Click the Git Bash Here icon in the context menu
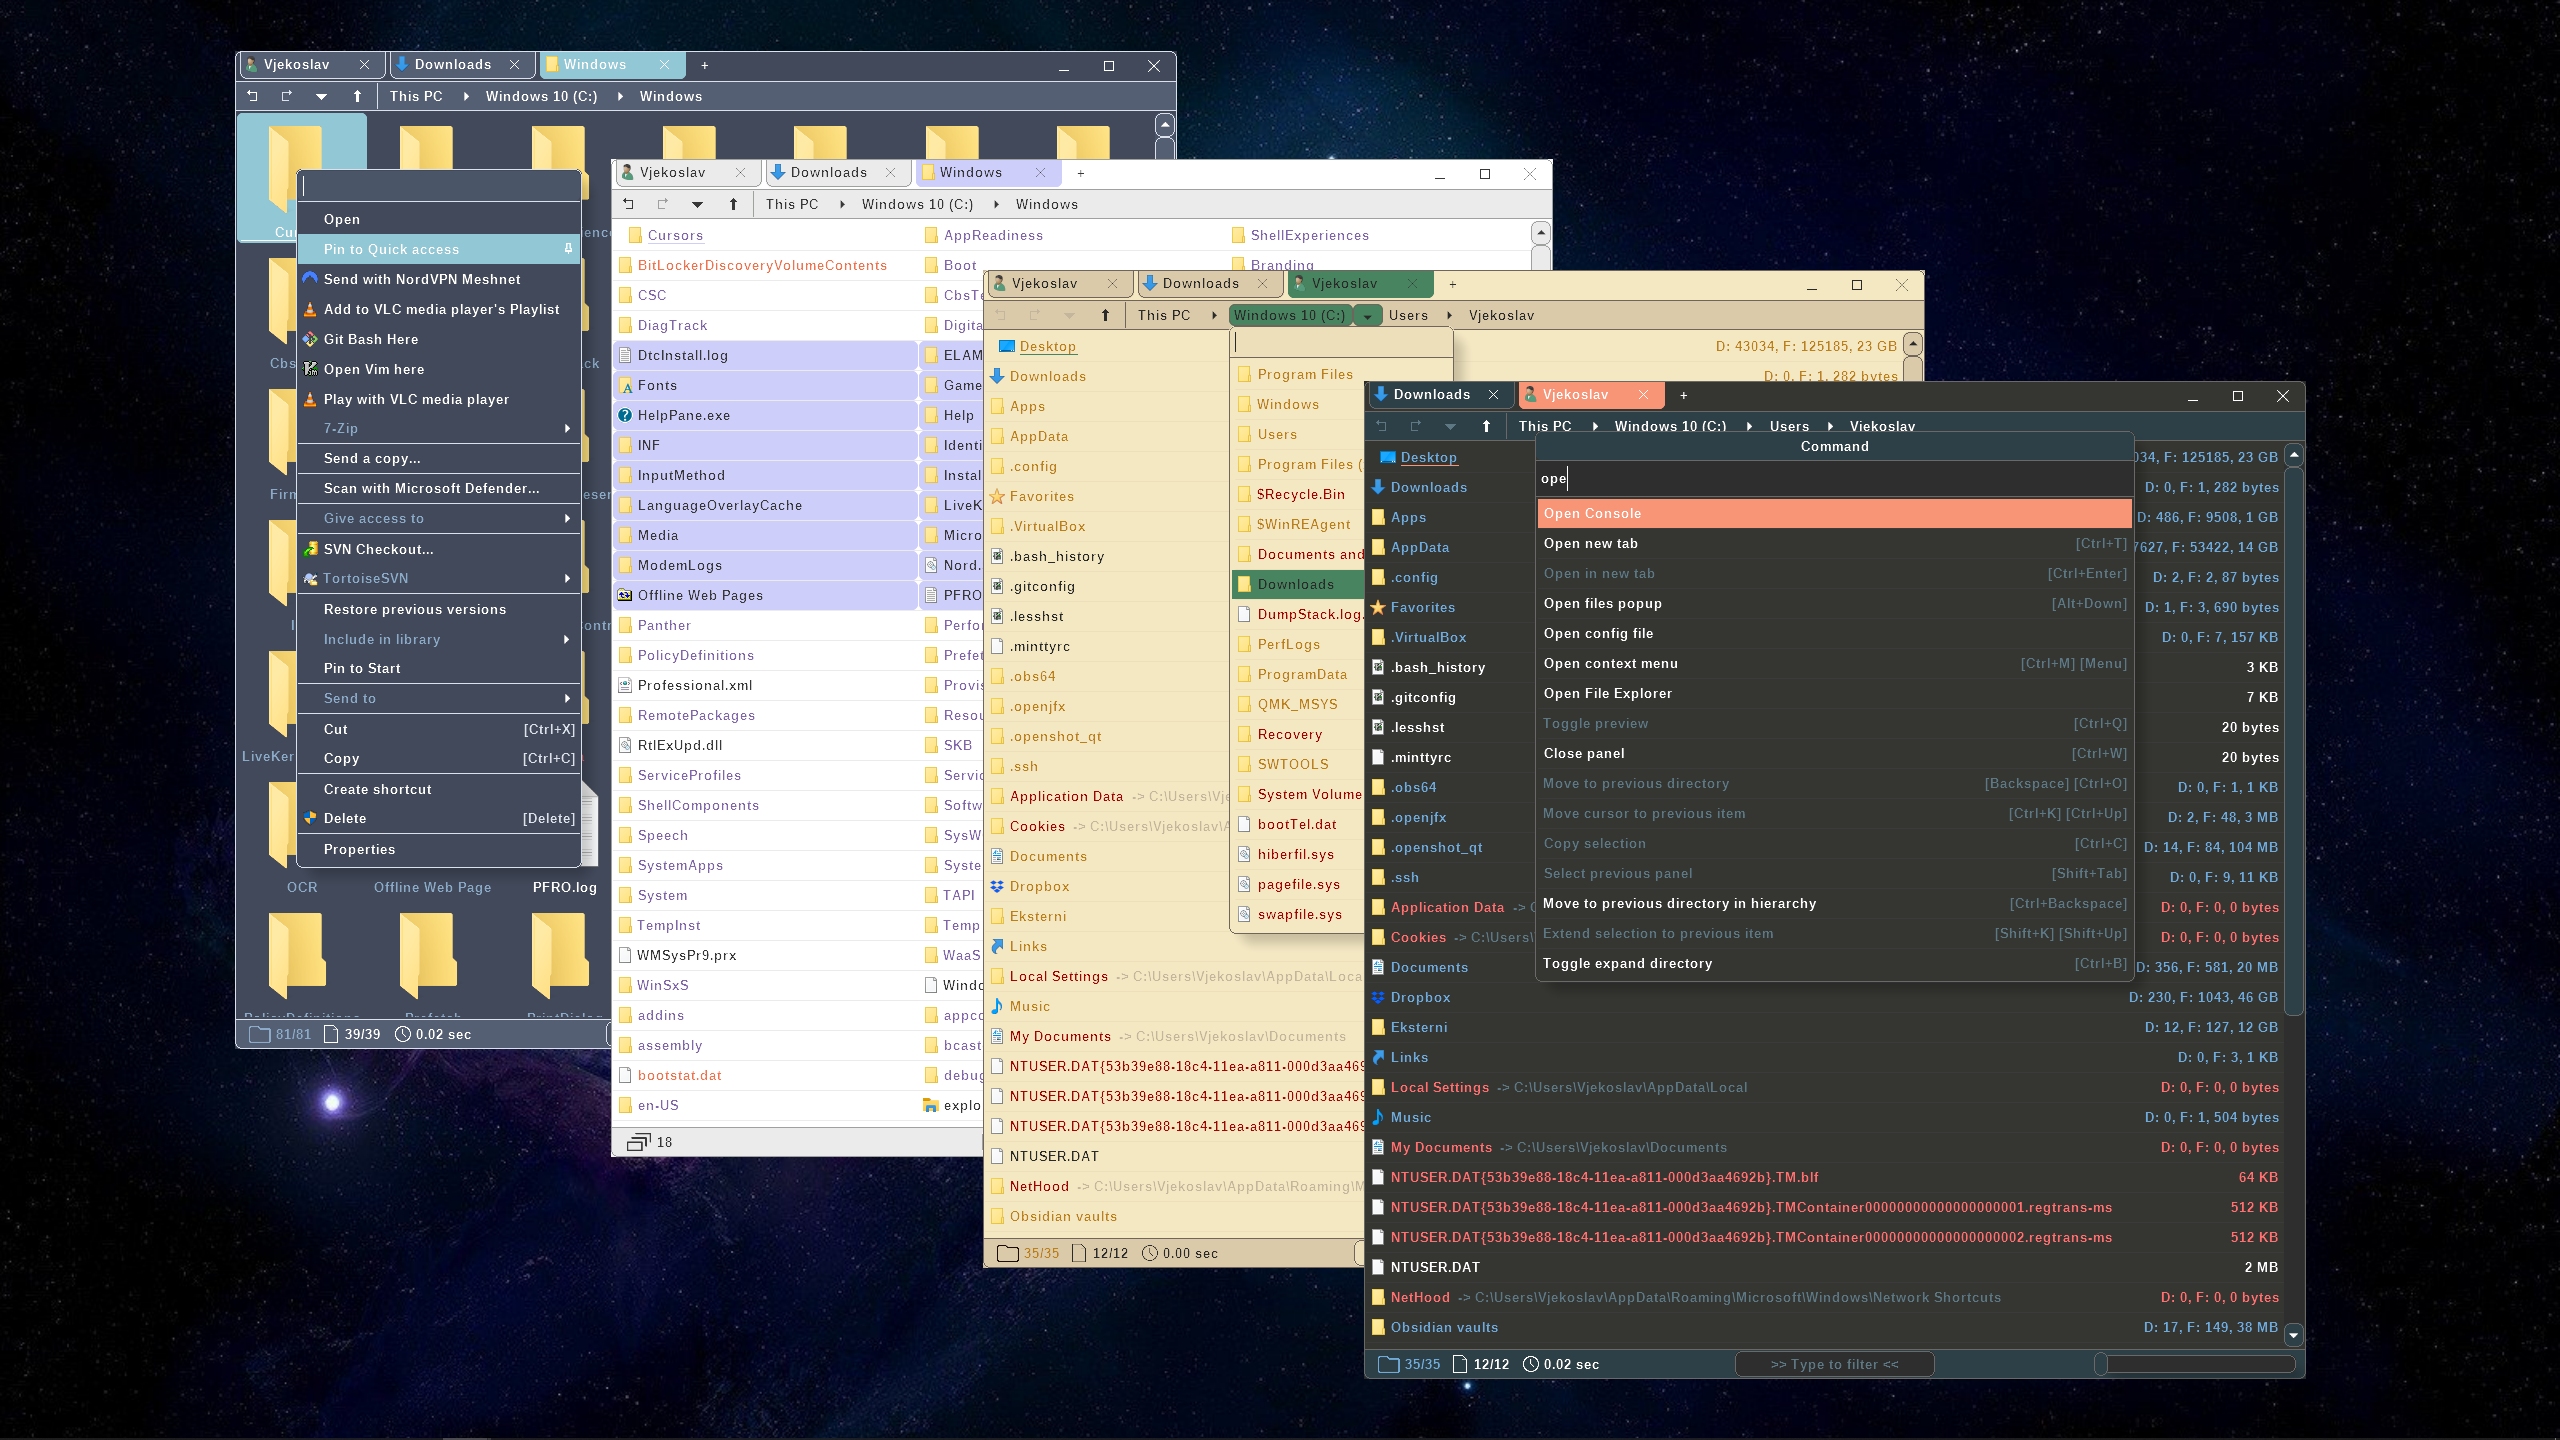 (x=311, y=339)
